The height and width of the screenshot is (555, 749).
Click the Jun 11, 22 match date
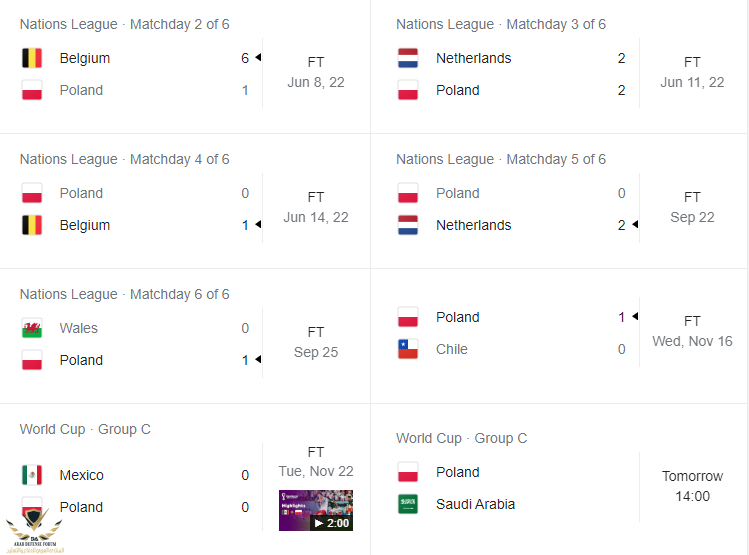(x=692, y=83)
